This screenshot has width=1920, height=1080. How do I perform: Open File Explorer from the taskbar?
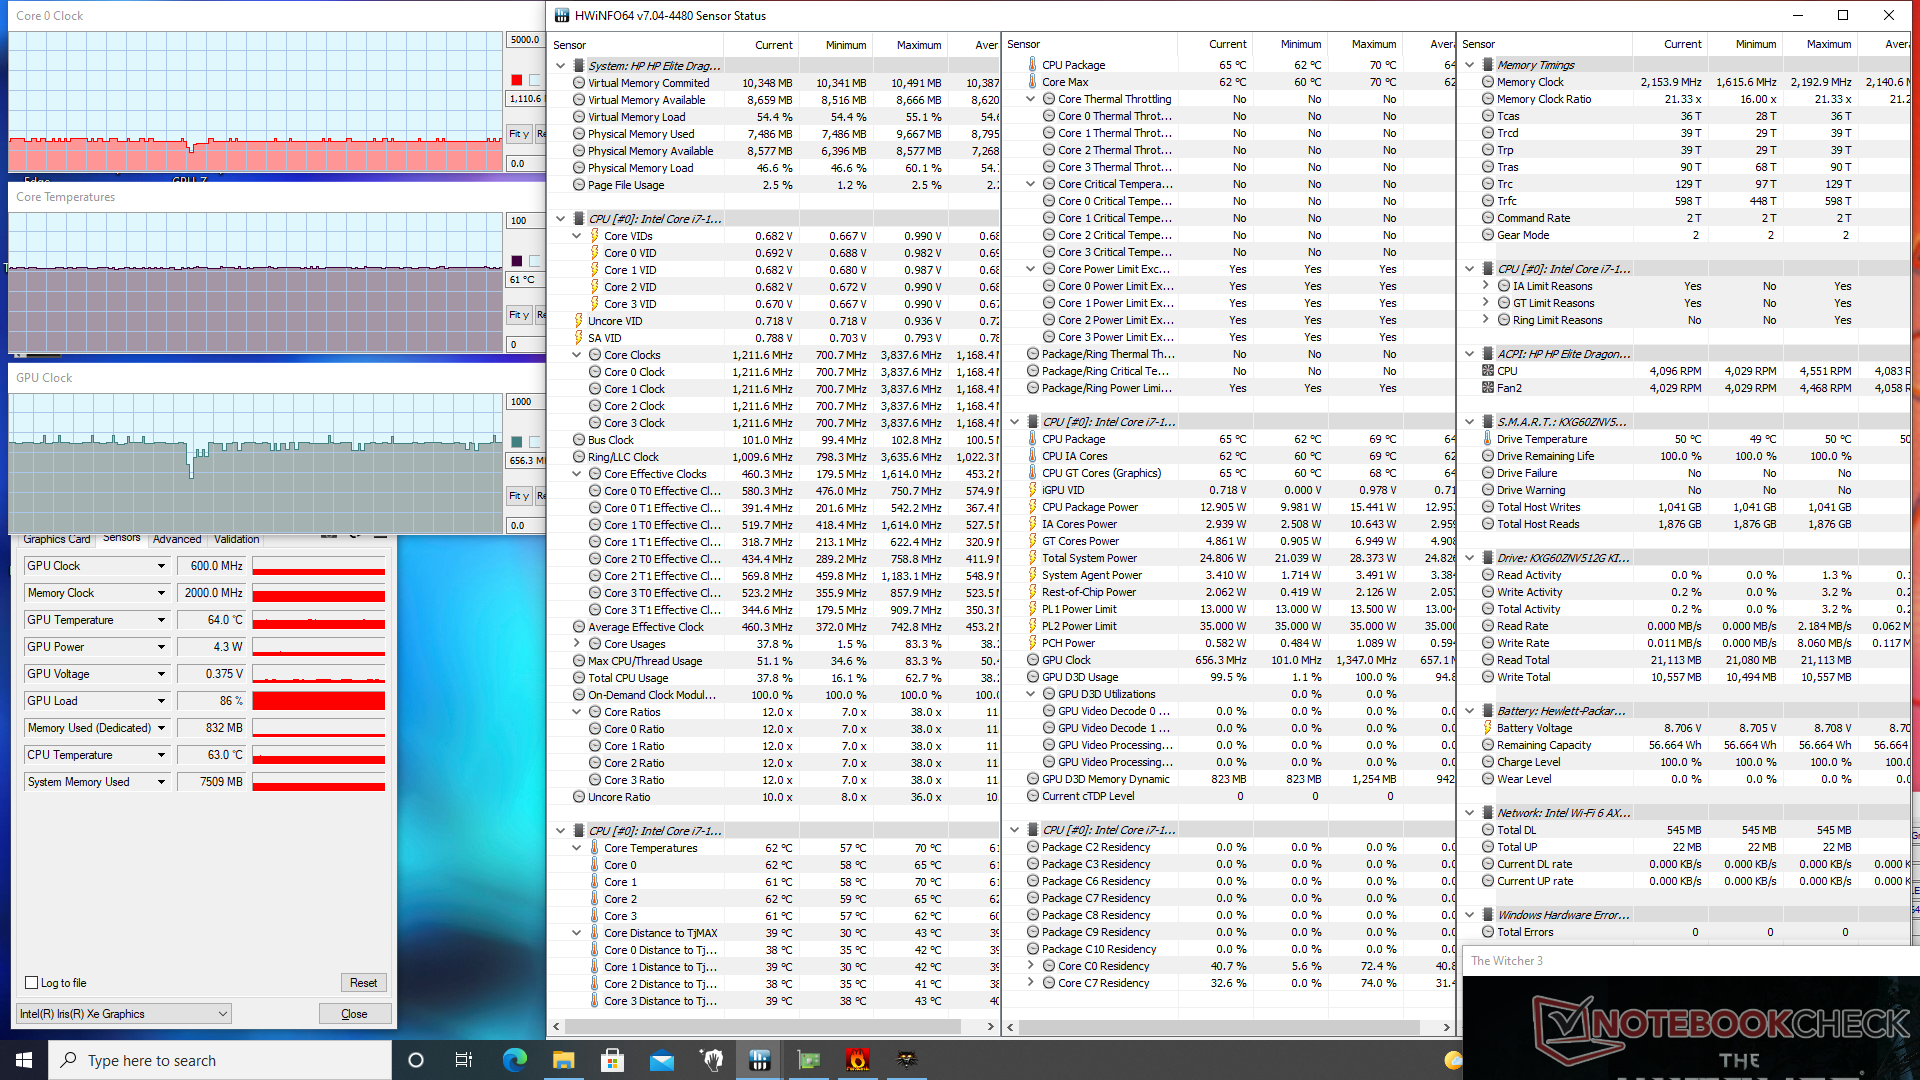point(563,1060)
